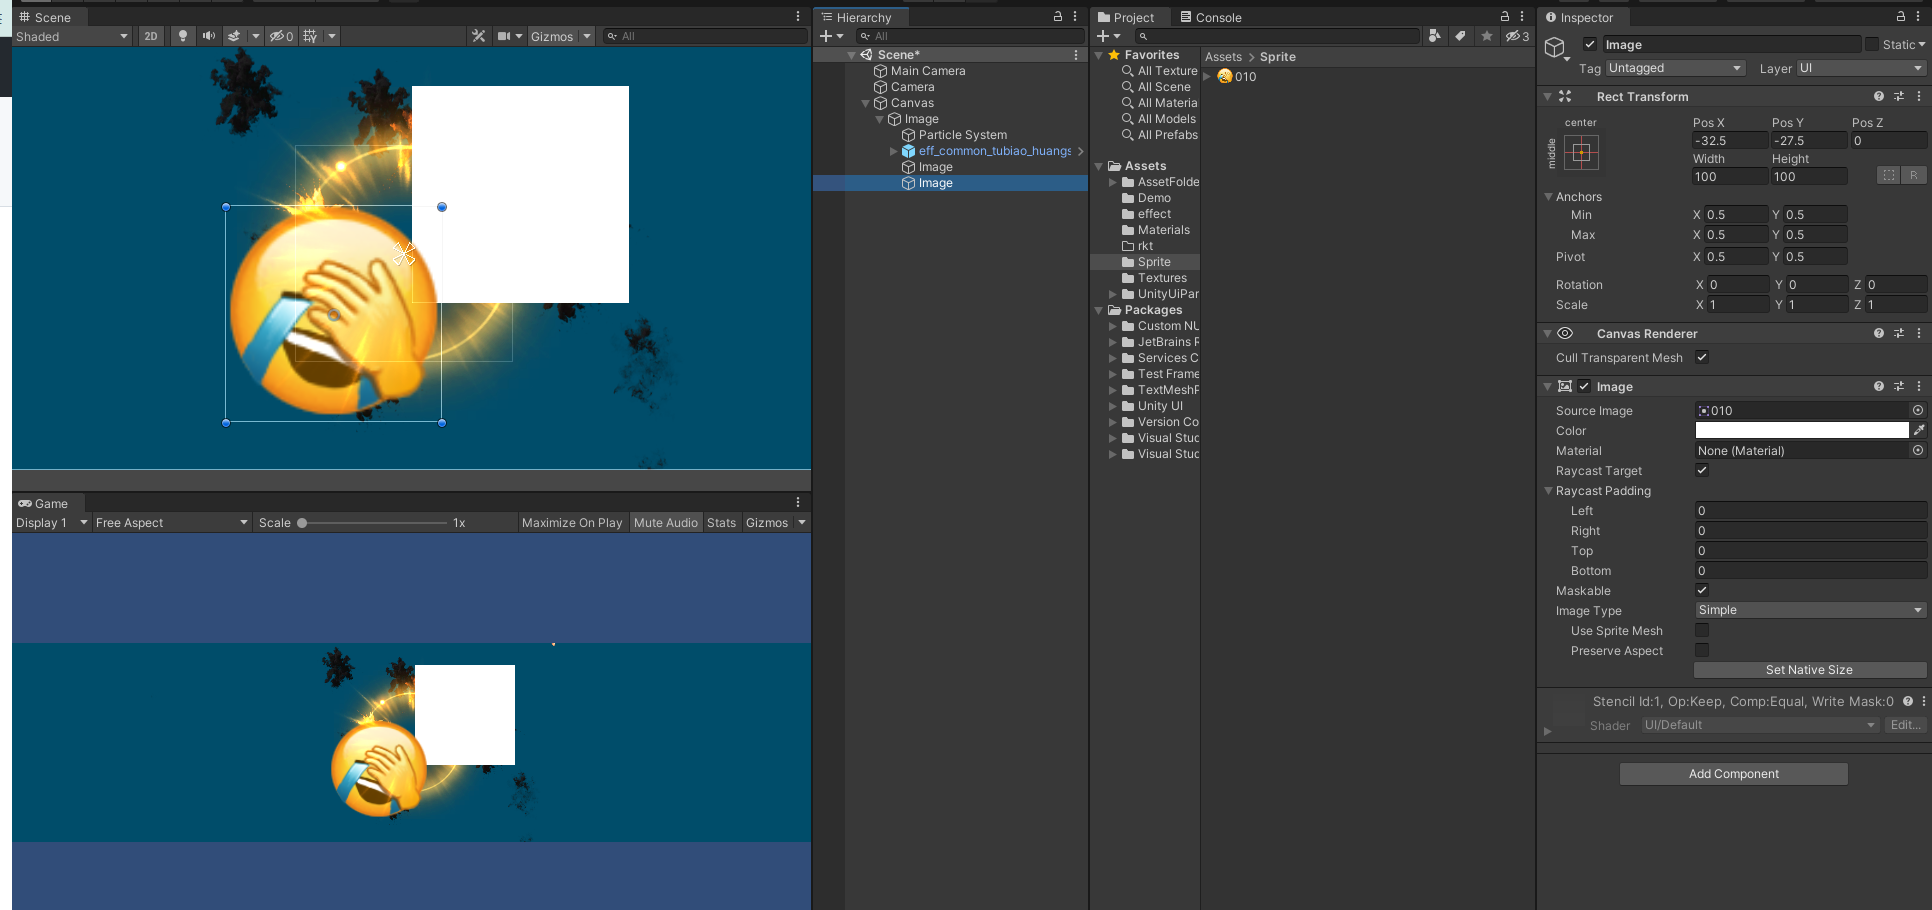Toggle Stats button in Game view
1932x910 pixels.
click(721, 523)
